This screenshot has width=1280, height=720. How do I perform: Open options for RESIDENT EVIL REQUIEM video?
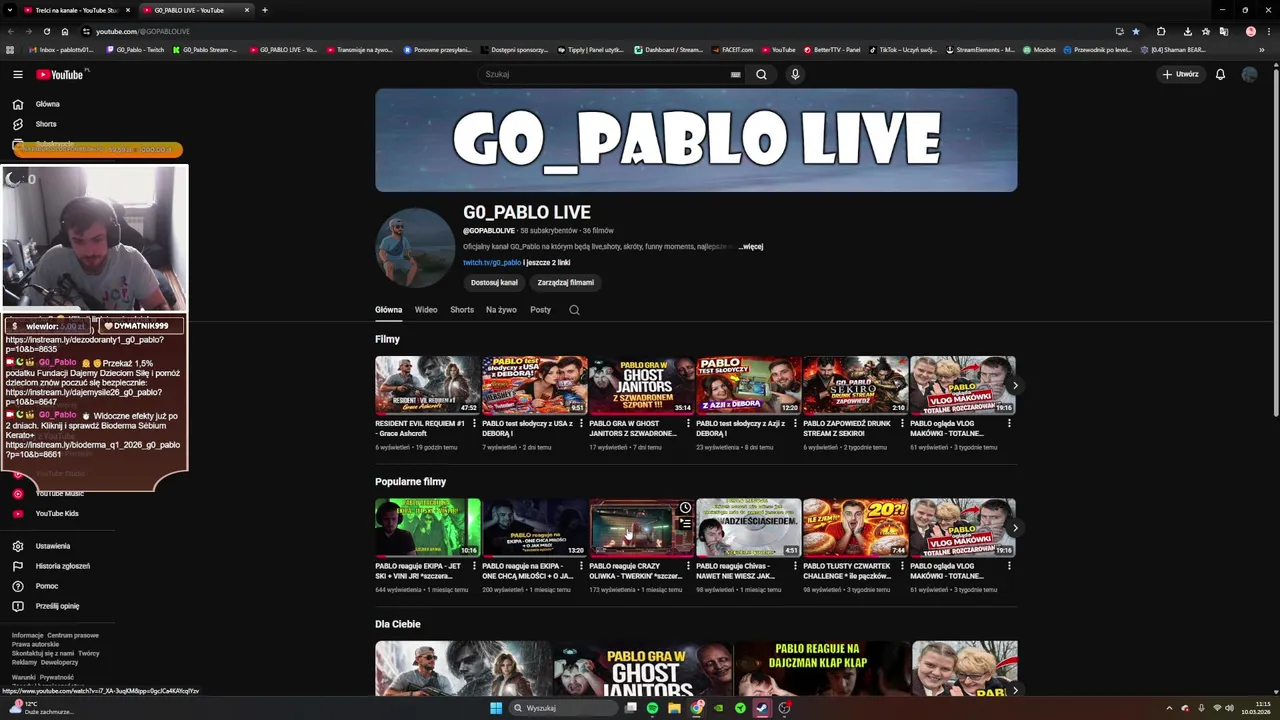pyautogui.click(x=475, y=424)
